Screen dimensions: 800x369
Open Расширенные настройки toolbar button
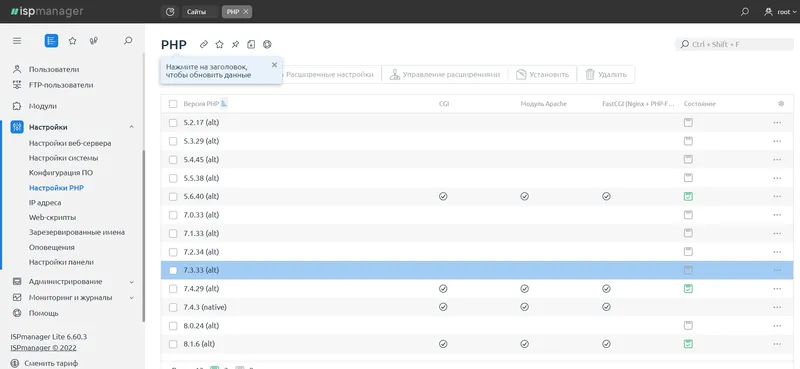329,75
